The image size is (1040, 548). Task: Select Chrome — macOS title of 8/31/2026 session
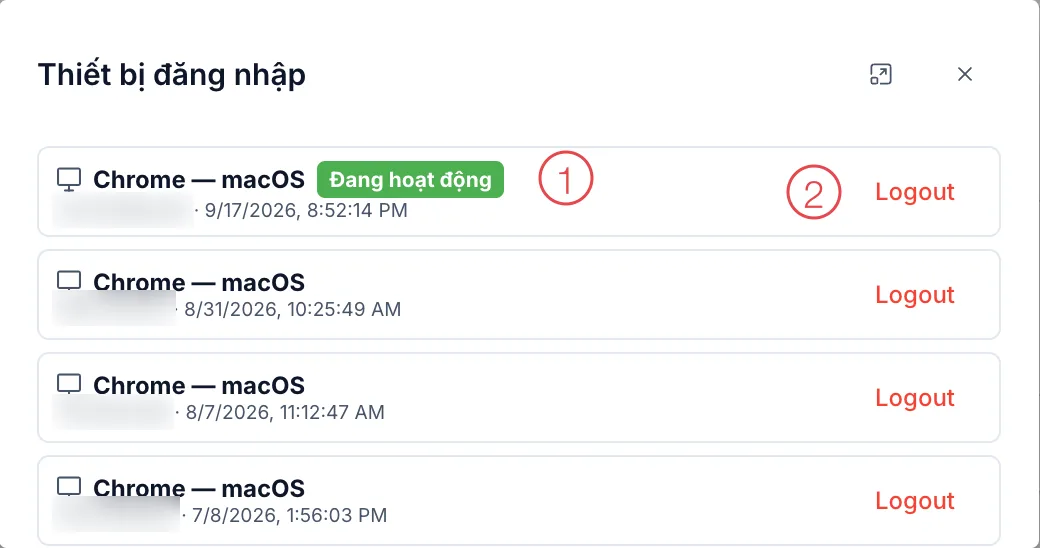[199, 282]
